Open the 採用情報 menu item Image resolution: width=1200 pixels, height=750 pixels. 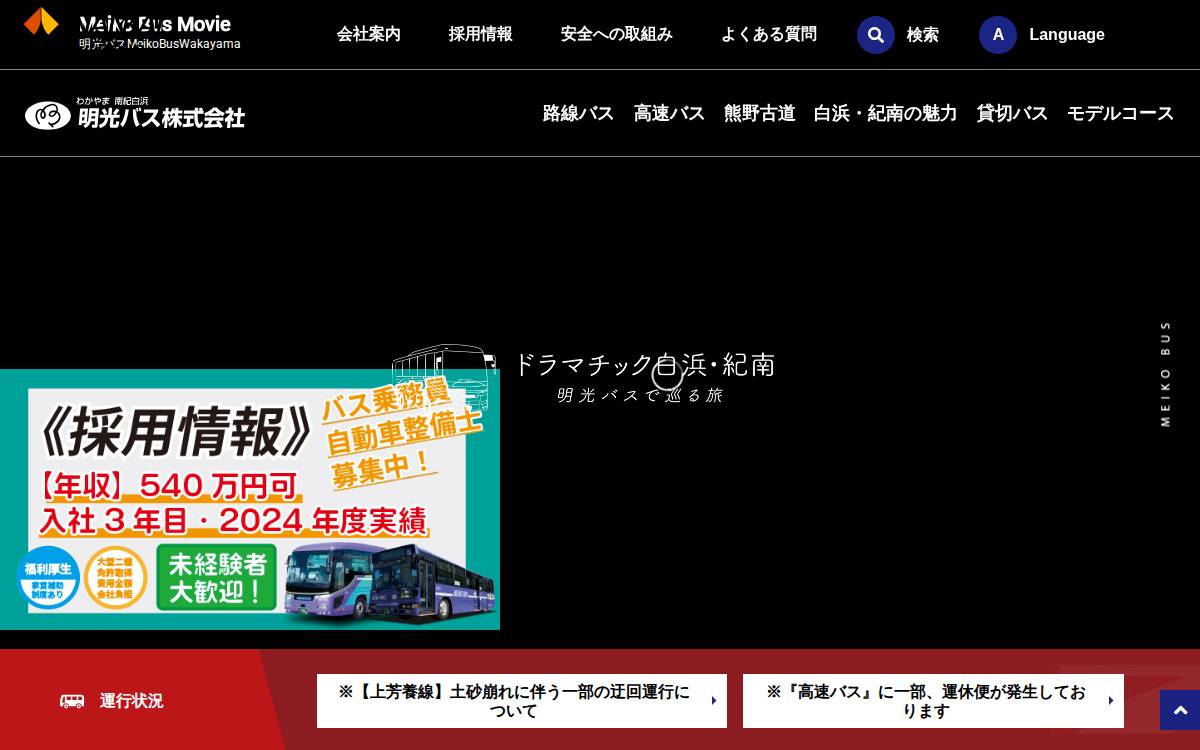click(481, 34)
